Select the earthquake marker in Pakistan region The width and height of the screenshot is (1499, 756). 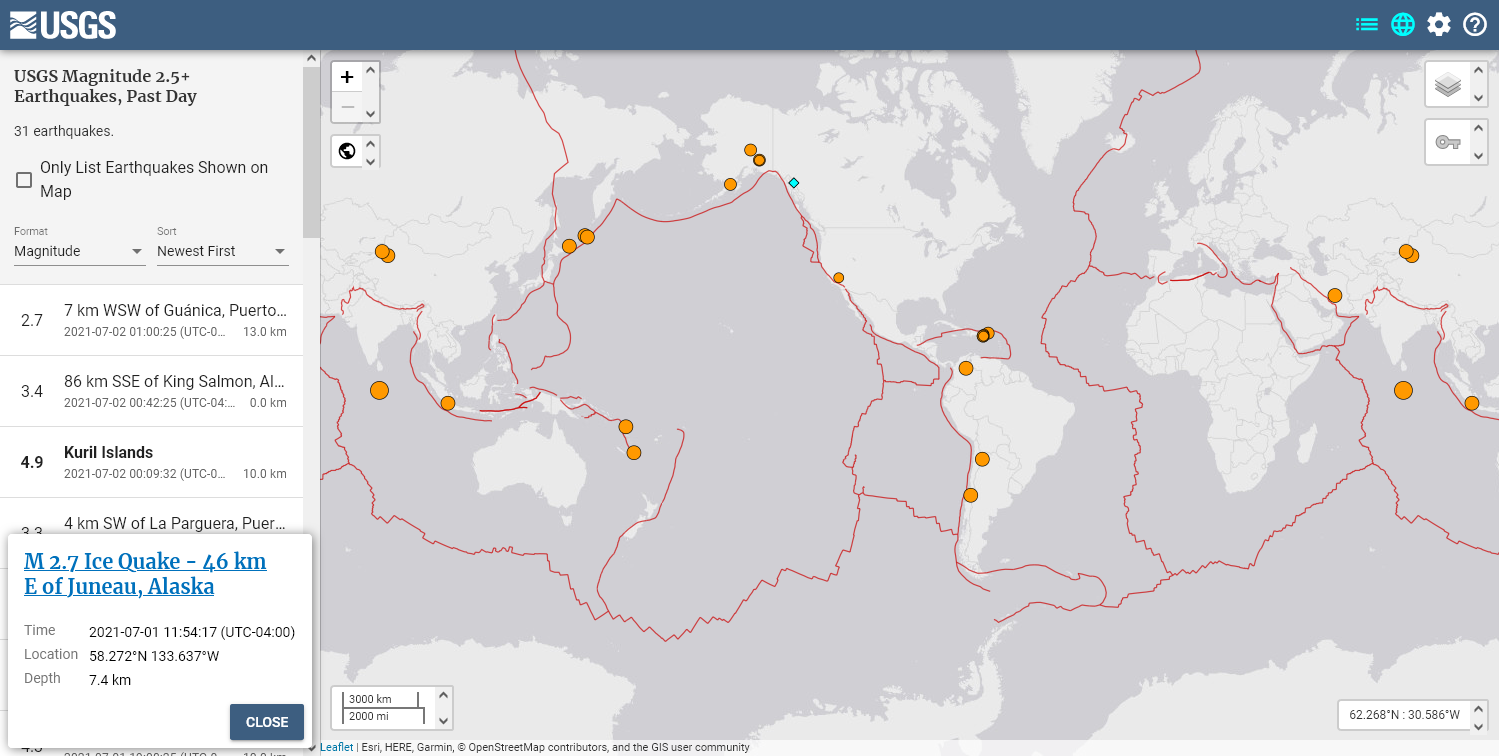(1335, 295)
